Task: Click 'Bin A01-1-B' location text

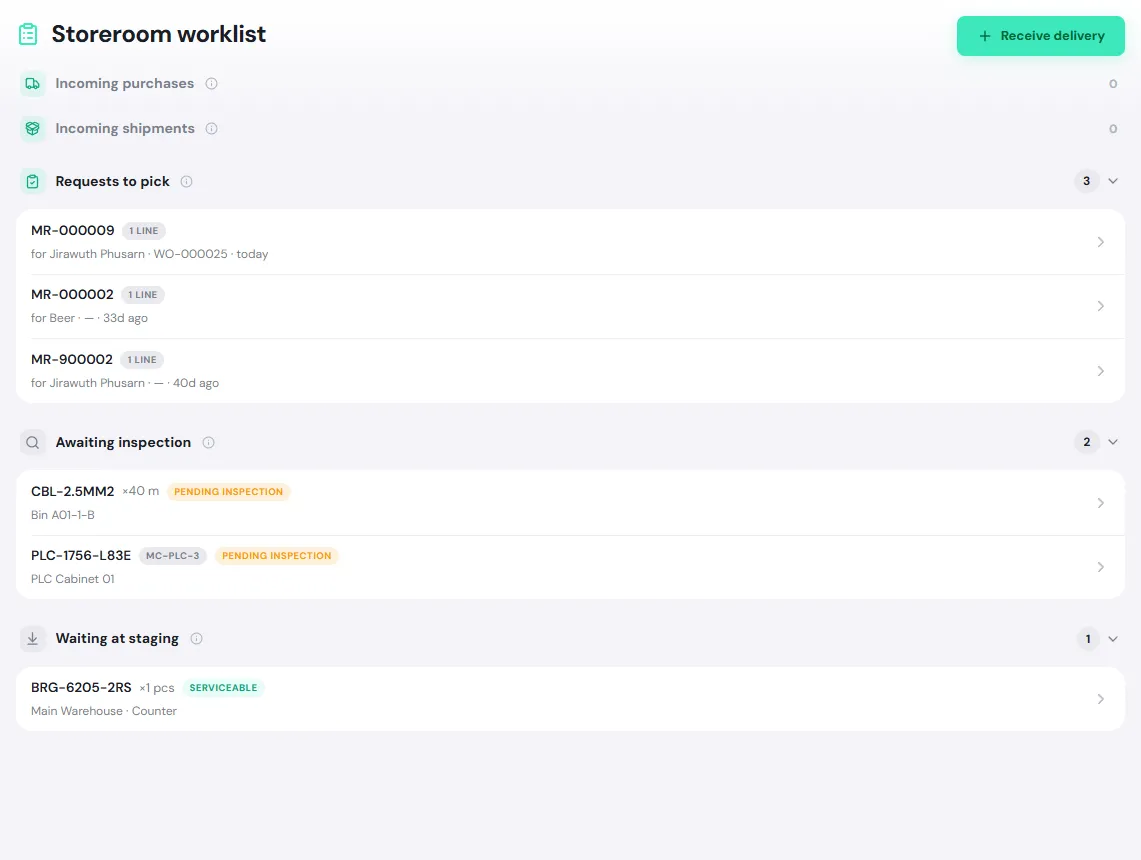Action: pos(63,514)
